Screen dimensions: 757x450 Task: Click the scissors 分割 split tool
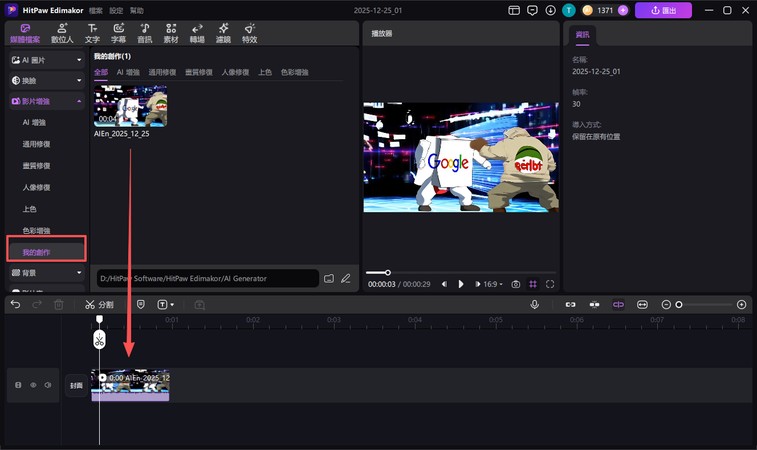click(99, 304)
